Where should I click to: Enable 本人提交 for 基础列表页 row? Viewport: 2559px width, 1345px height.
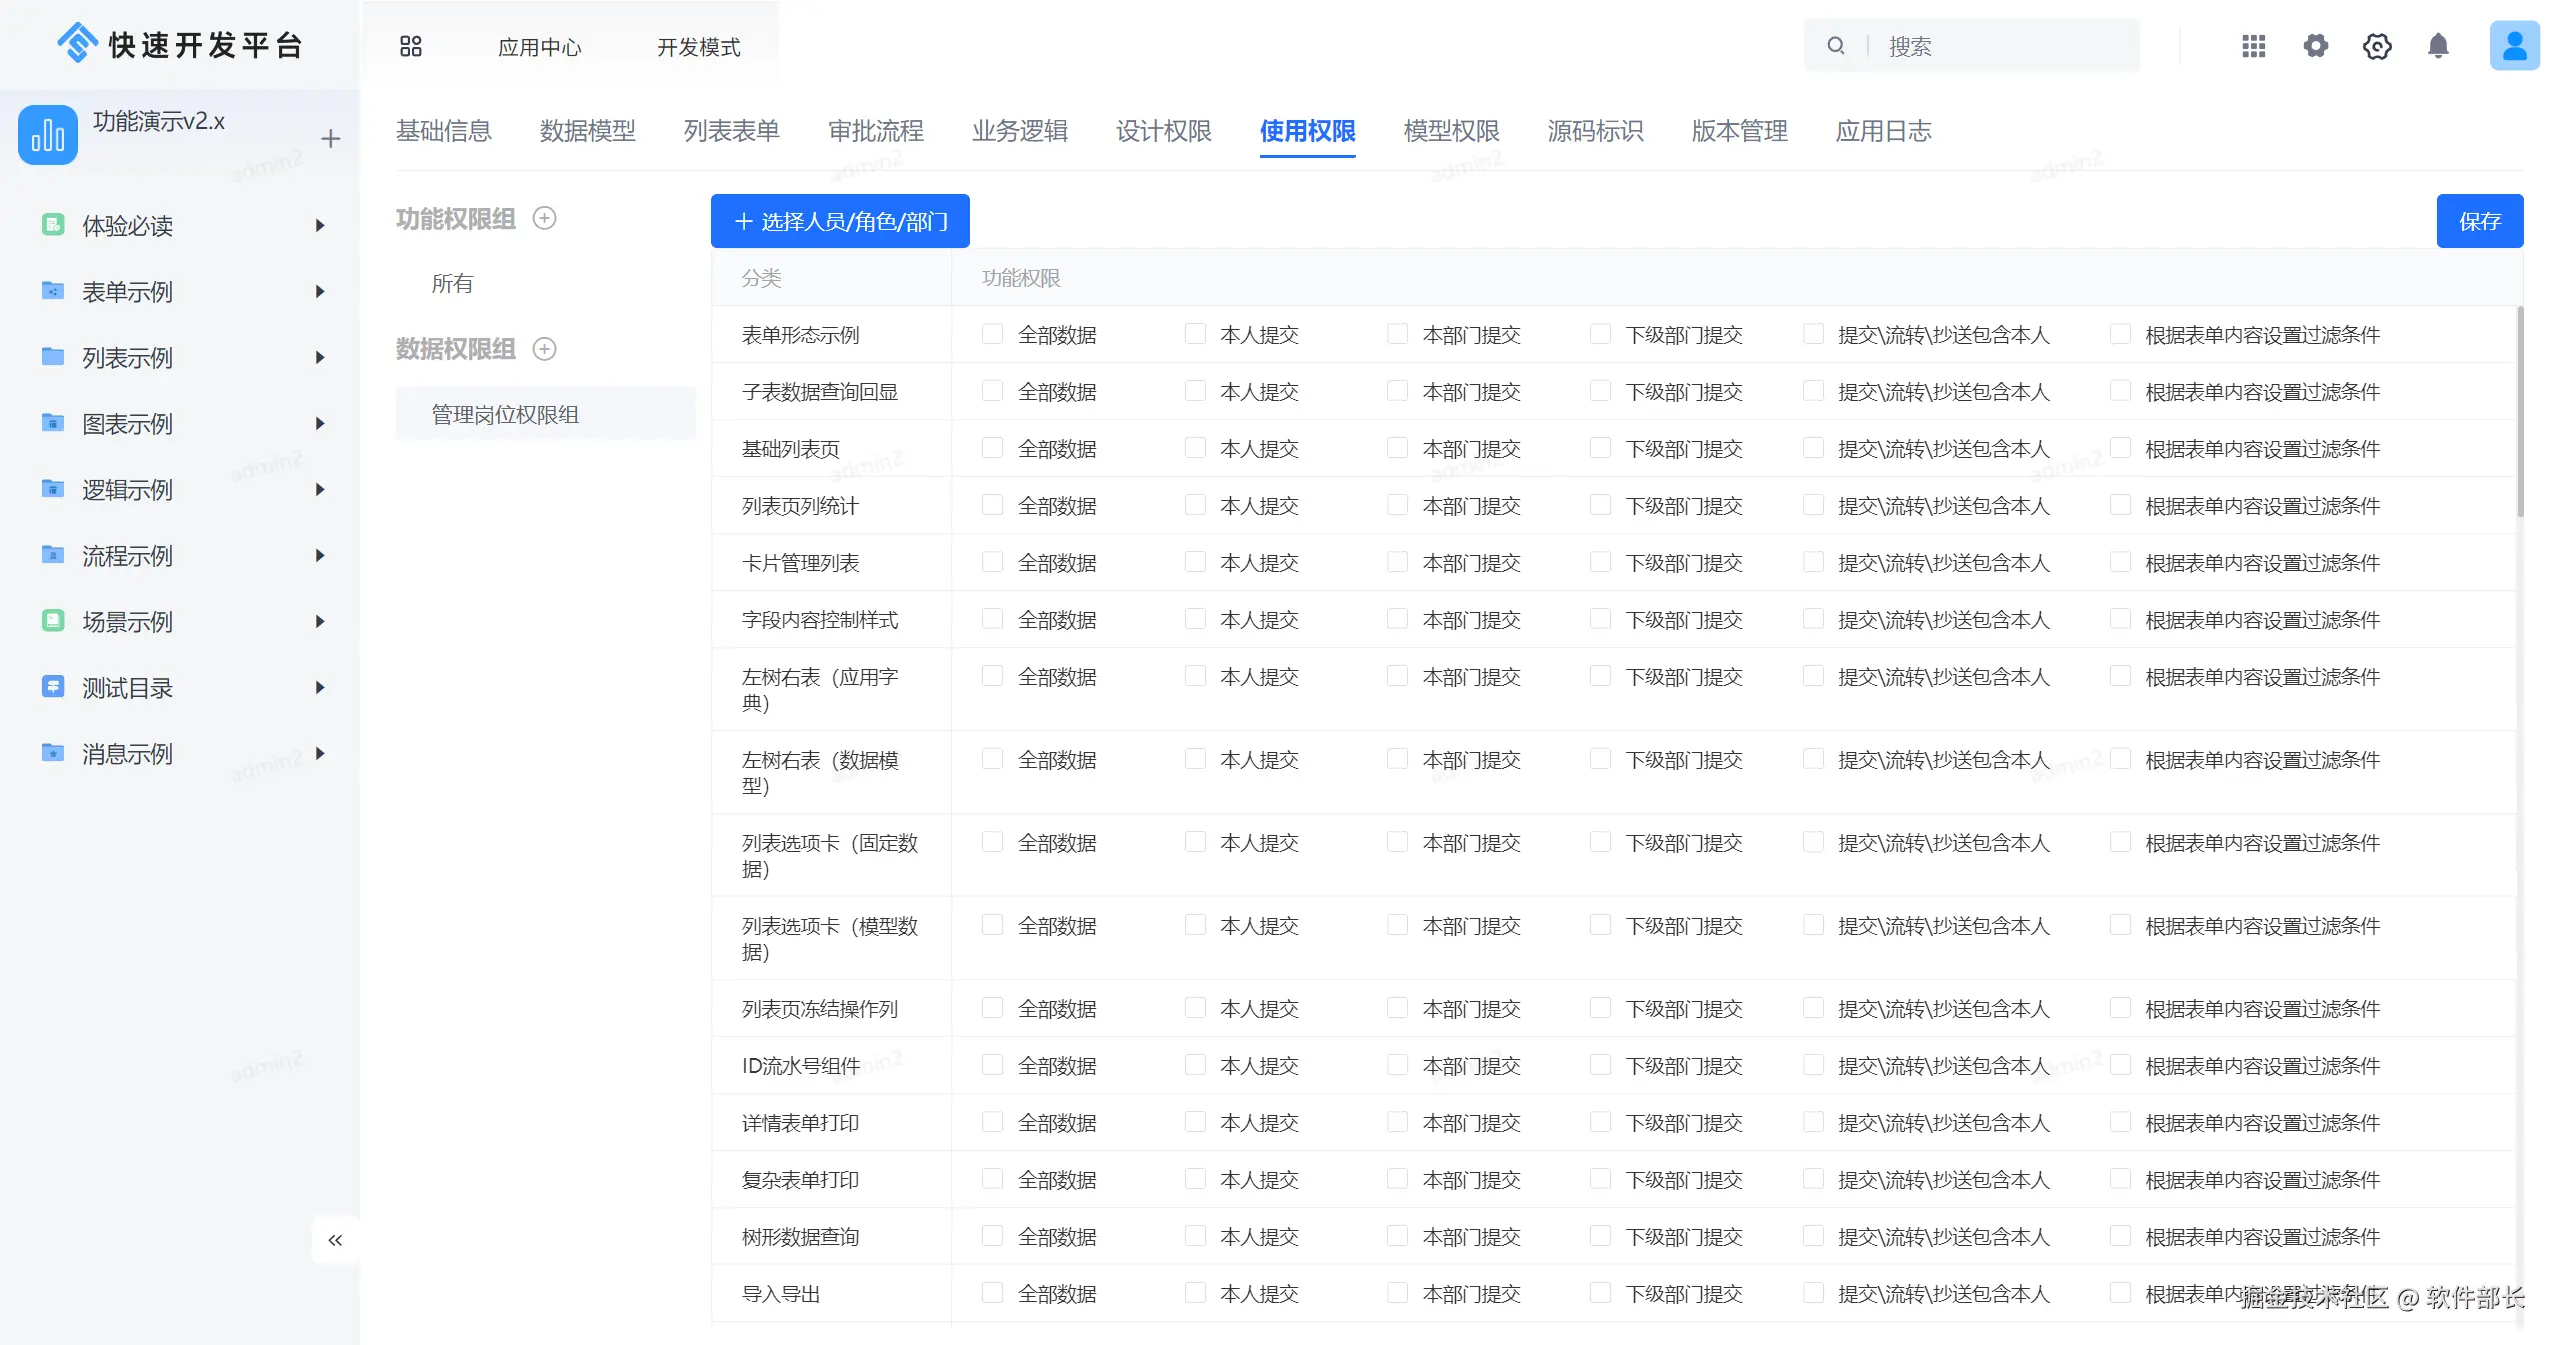pyautogui.click(x=1195, y=448)
